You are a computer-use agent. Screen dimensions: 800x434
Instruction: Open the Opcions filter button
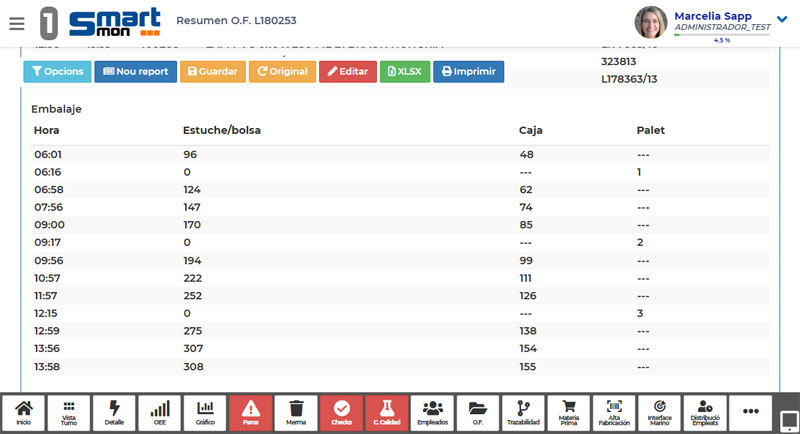[x=57, y=72]
